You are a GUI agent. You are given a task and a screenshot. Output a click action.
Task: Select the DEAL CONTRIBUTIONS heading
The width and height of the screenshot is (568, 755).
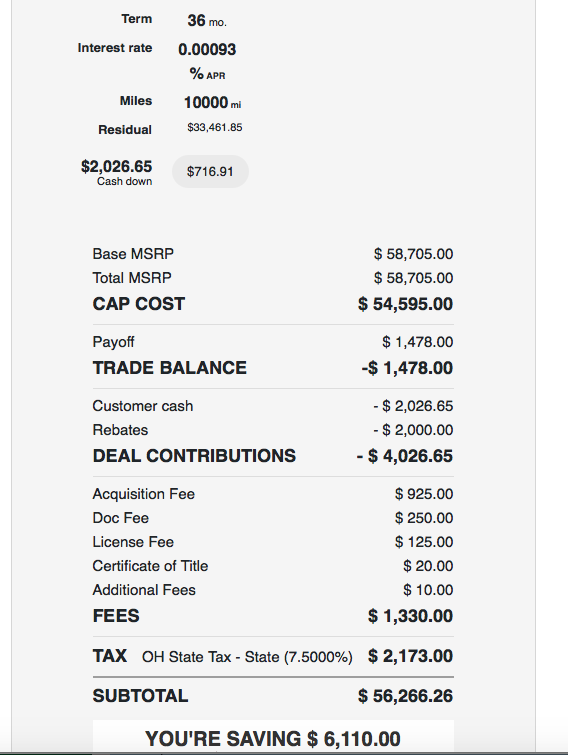coord(194,456)
